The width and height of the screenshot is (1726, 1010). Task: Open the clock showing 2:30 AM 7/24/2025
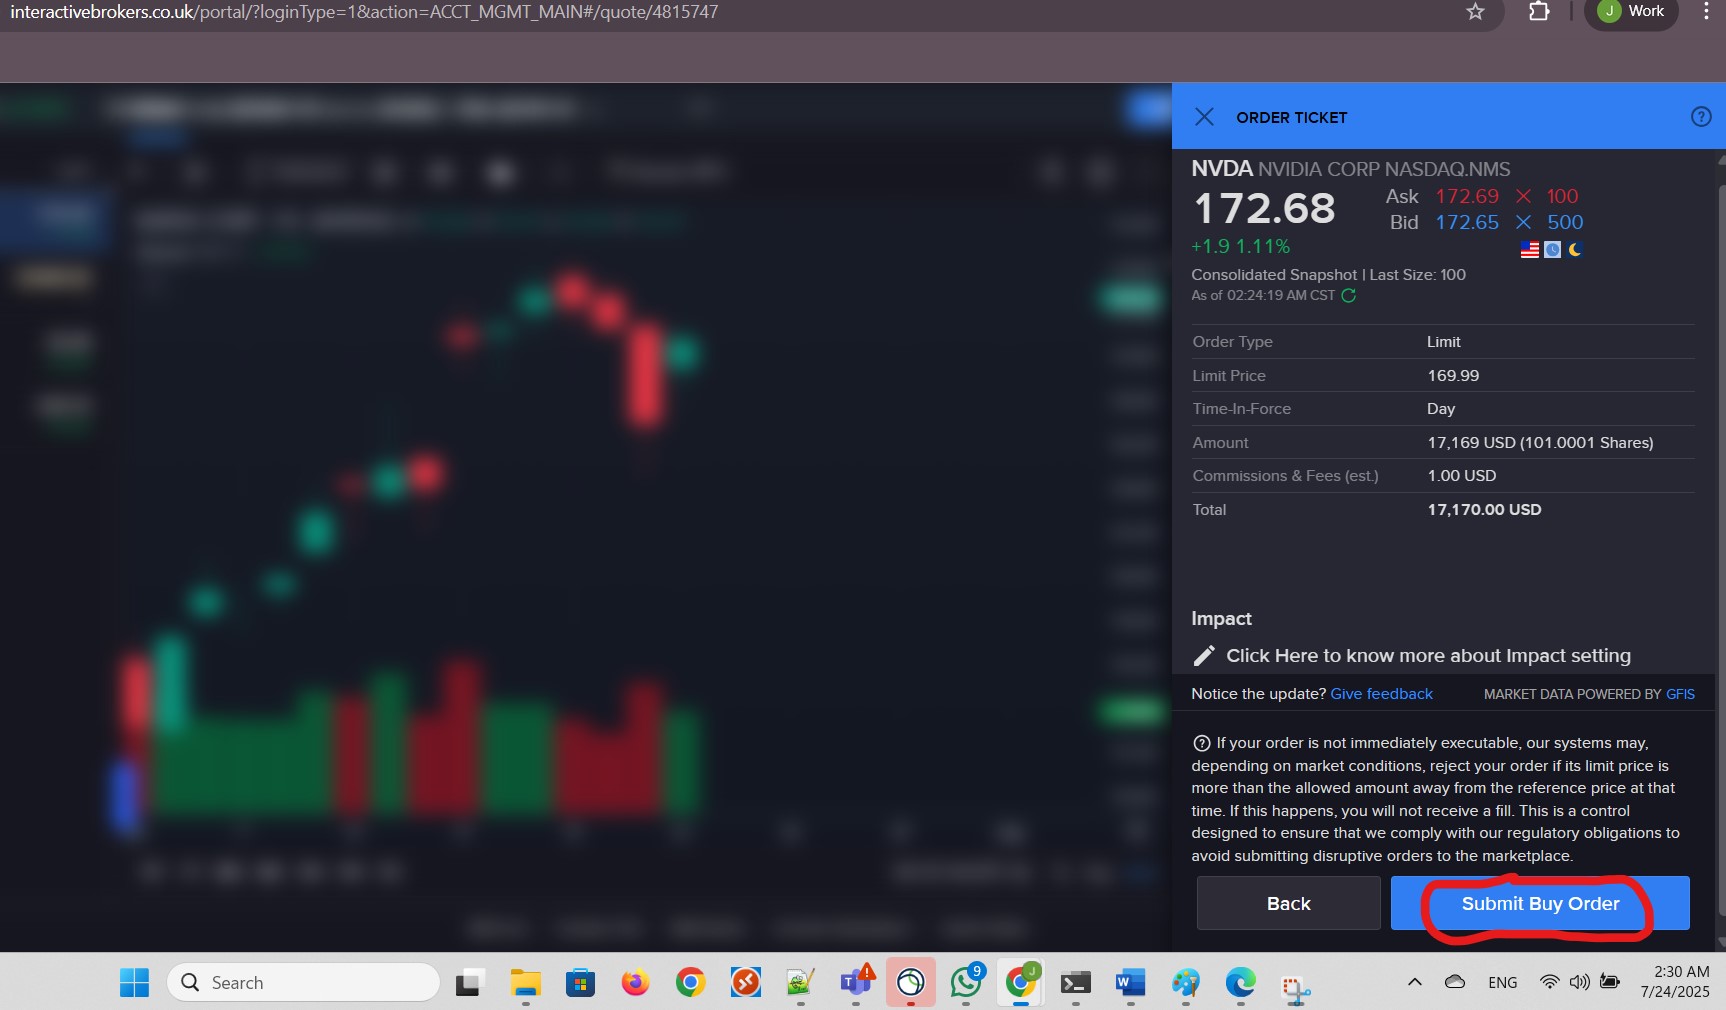click(1675, 982)
